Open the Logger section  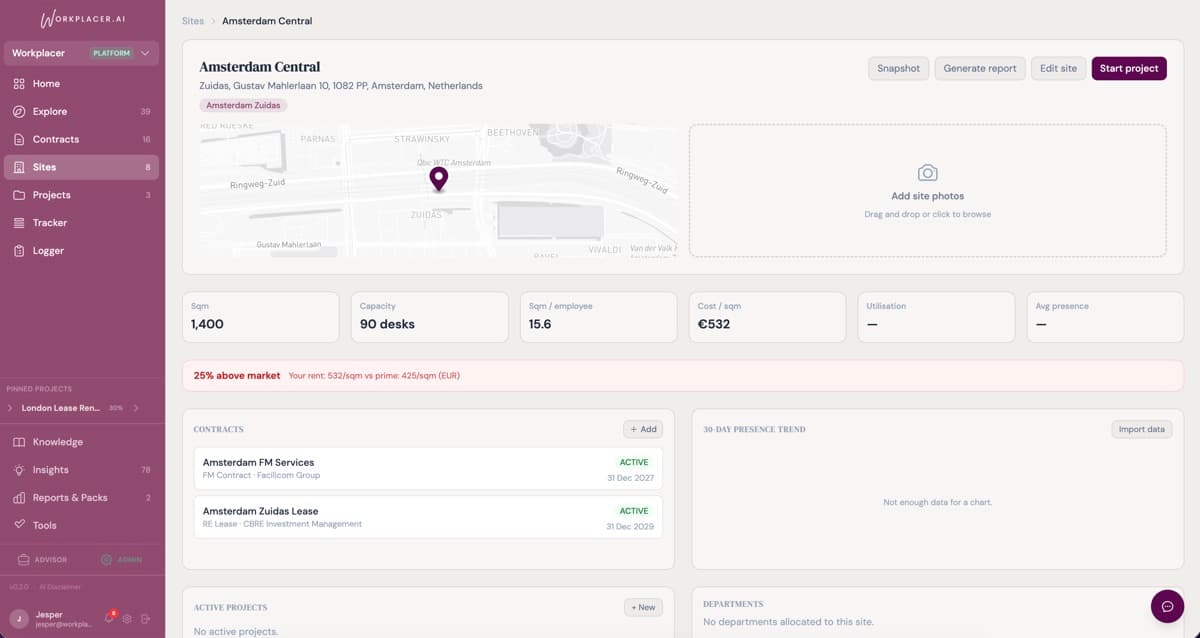pos(82,251)
